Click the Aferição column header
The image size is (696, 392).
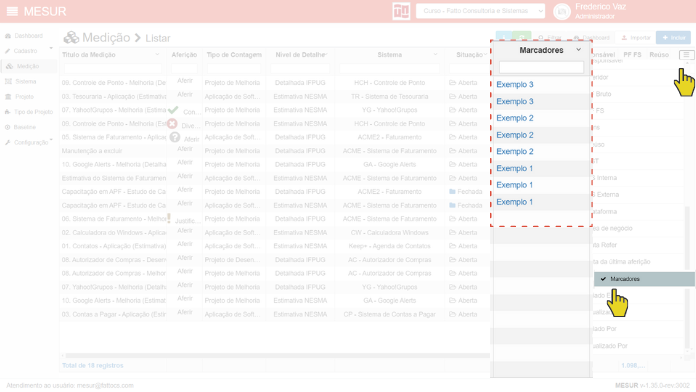(x=184, y=55)
